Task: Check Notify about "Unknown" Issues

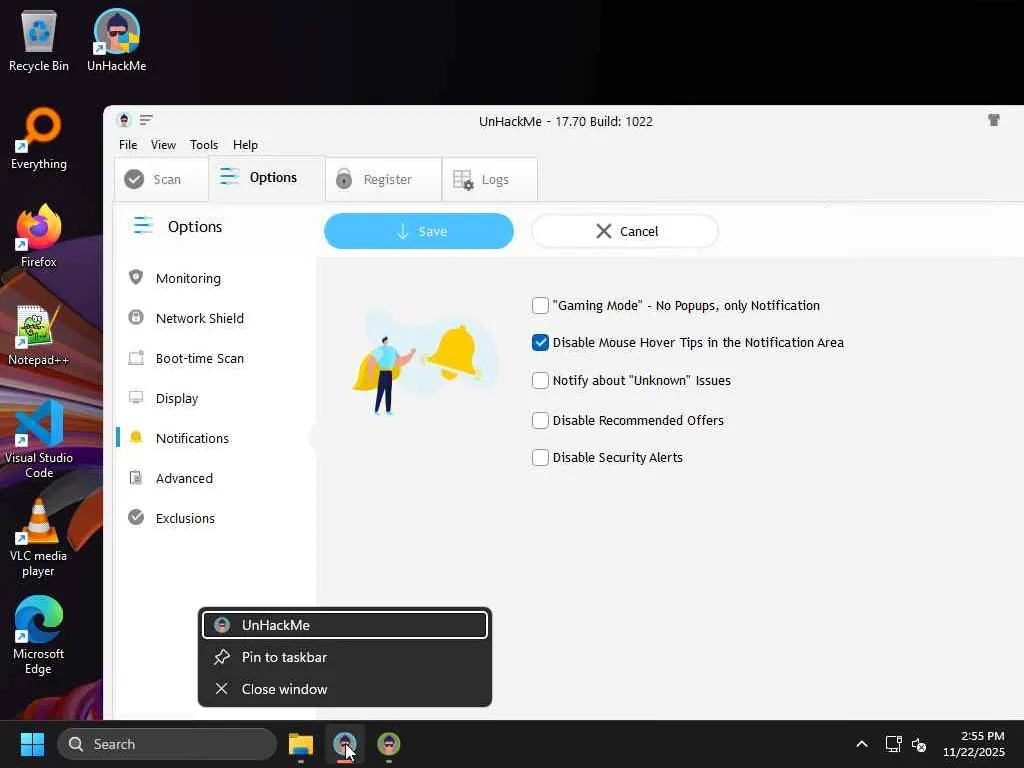Action: (540, 380)
